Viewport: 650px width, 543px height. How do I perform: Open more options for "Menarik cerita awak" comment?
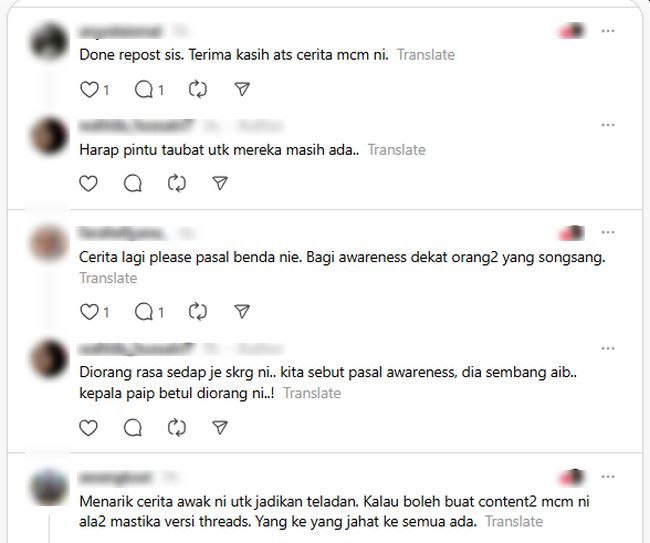[608, 477]
